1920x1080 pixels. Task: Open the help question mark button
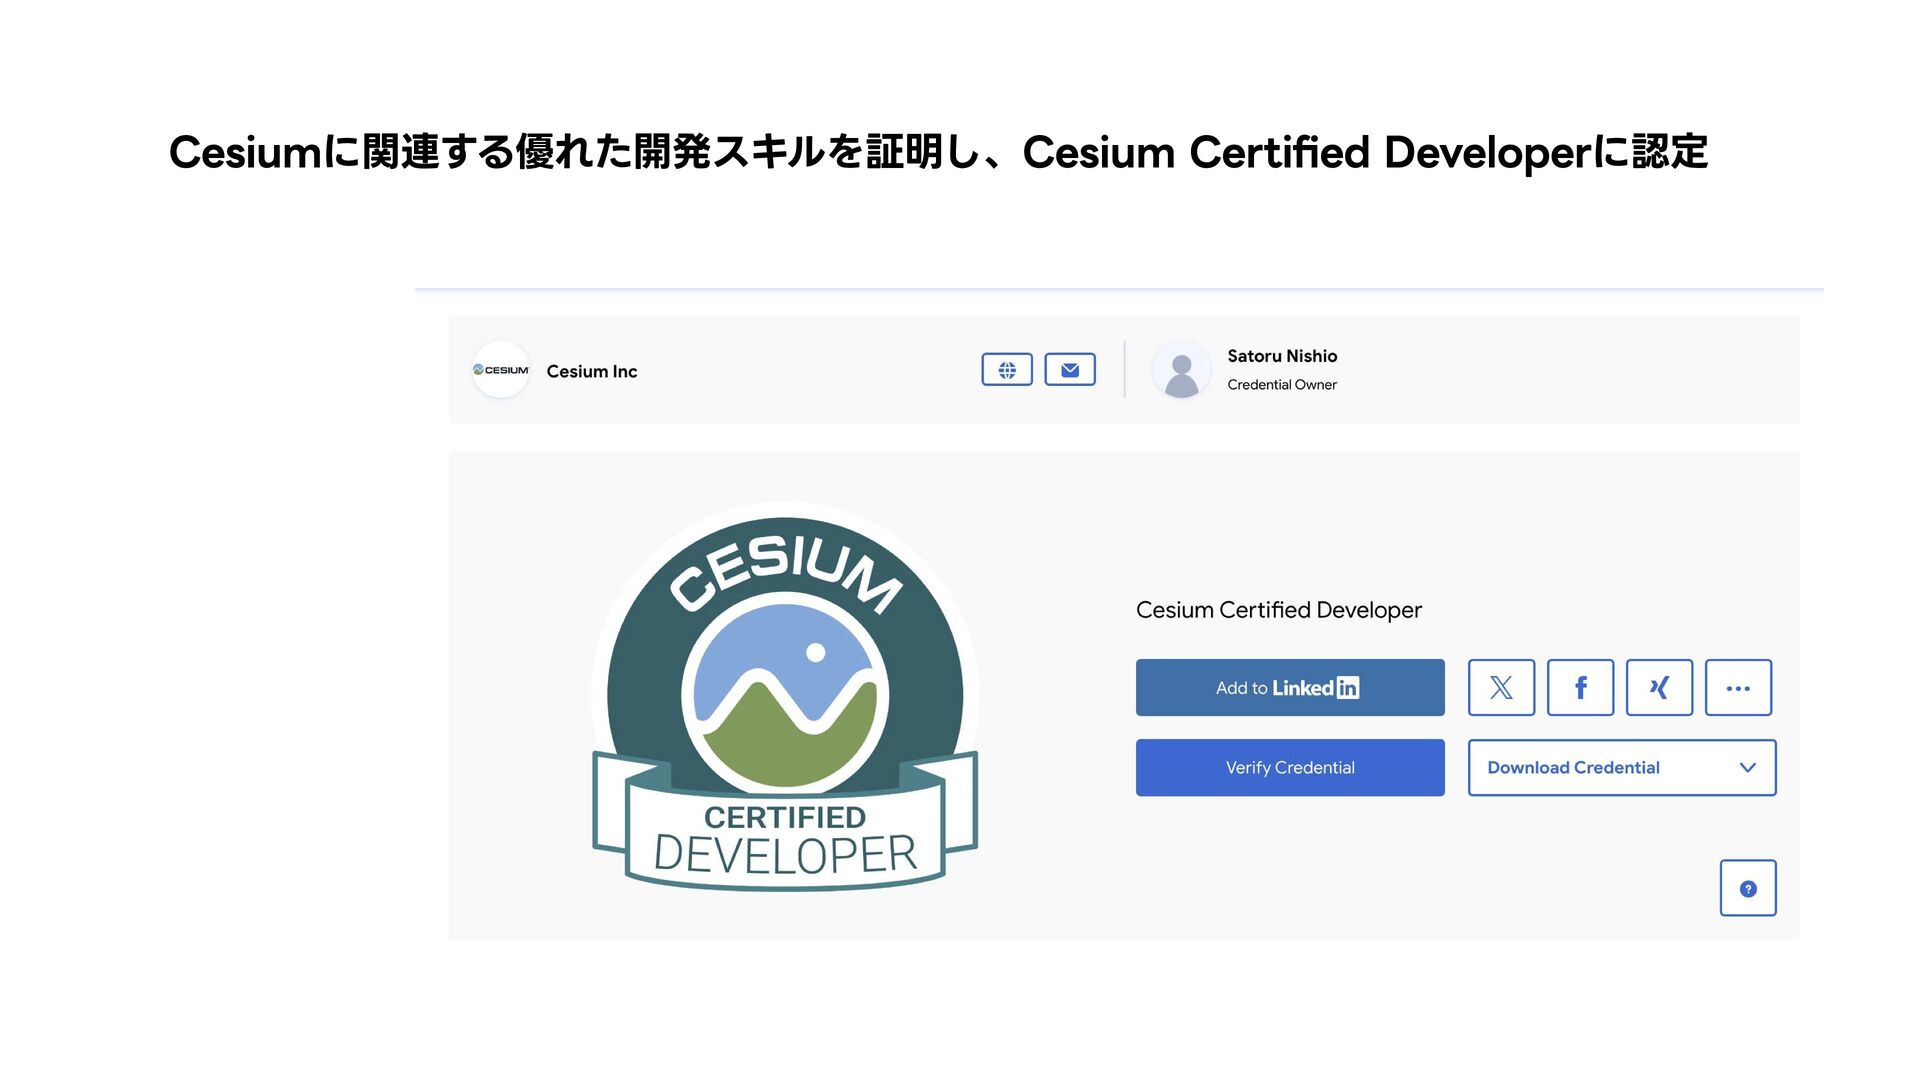tap(1748, 888)
